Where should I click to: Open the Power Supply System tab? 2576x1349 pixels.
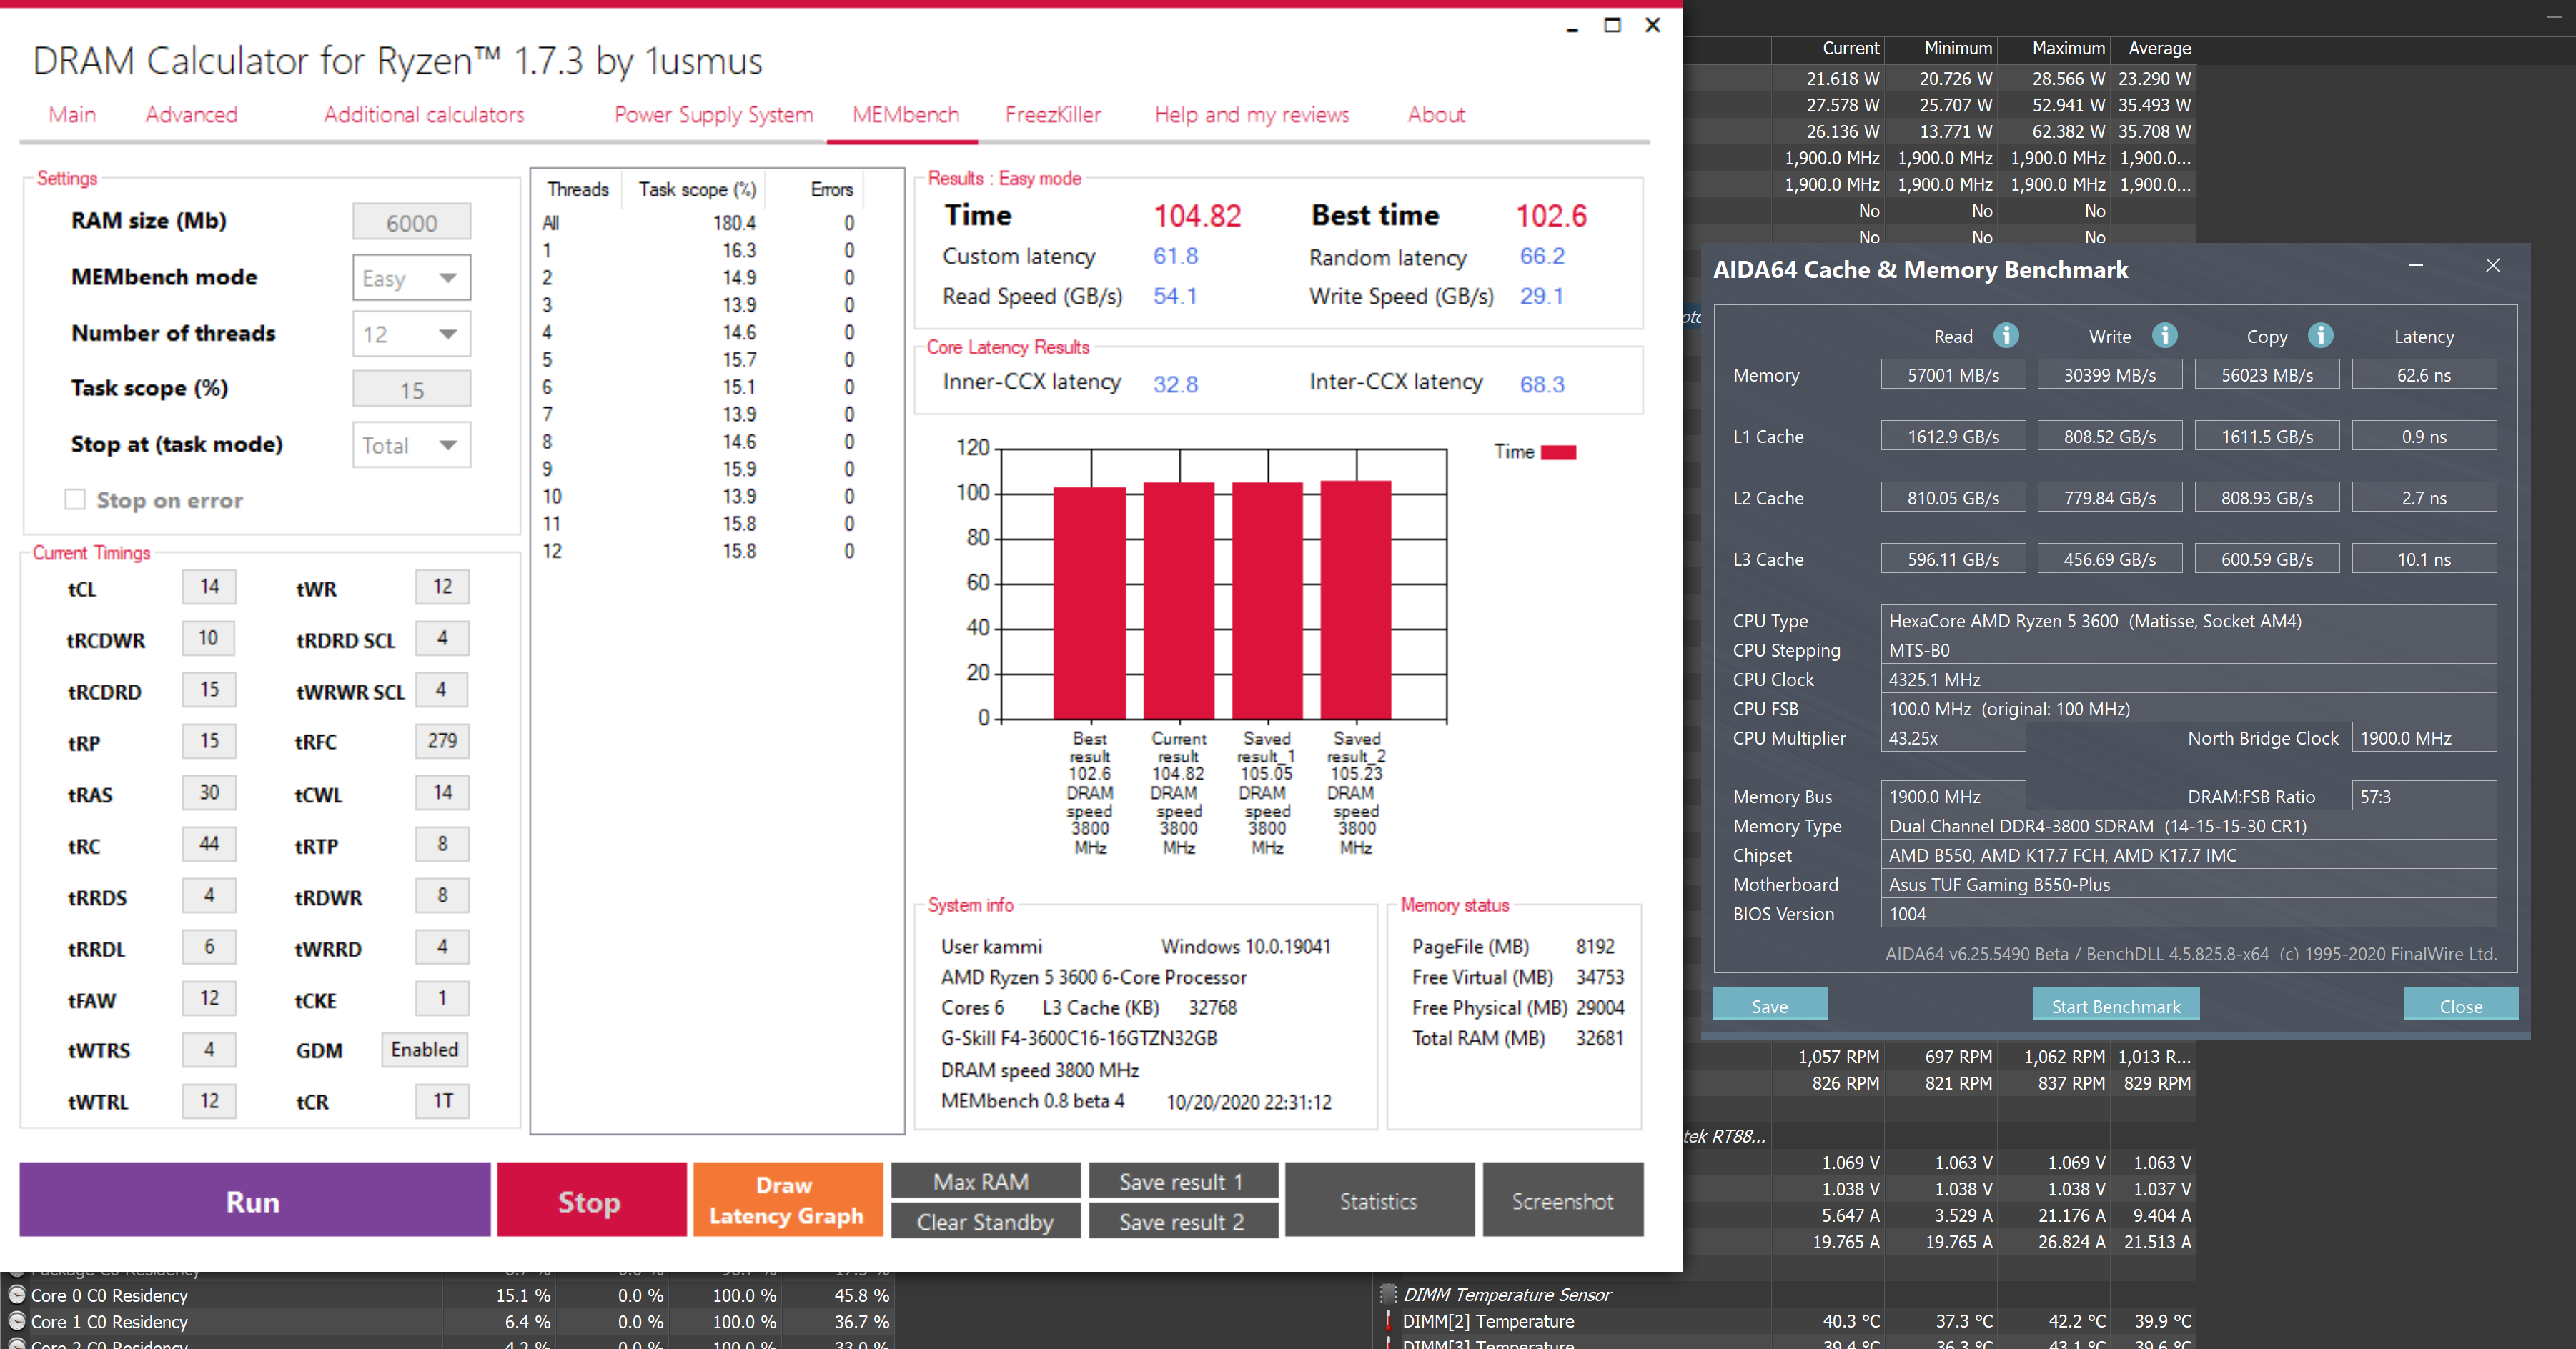pyautogui.click(x=713, y=115)
